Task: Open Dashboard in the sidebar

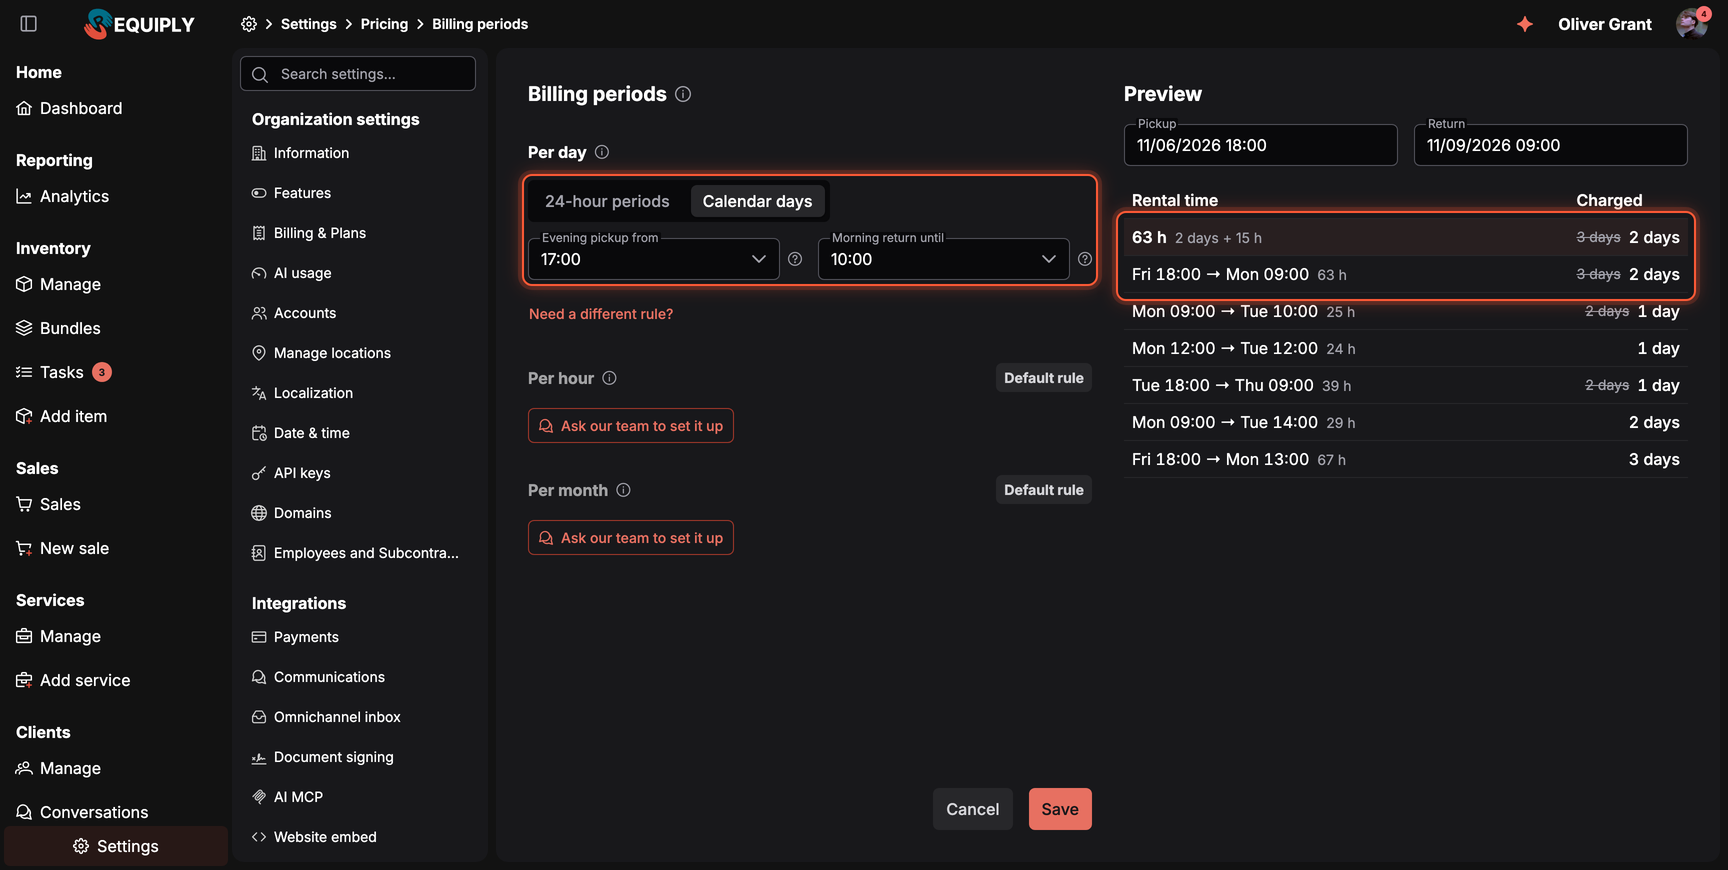Action: click(69, 108)
